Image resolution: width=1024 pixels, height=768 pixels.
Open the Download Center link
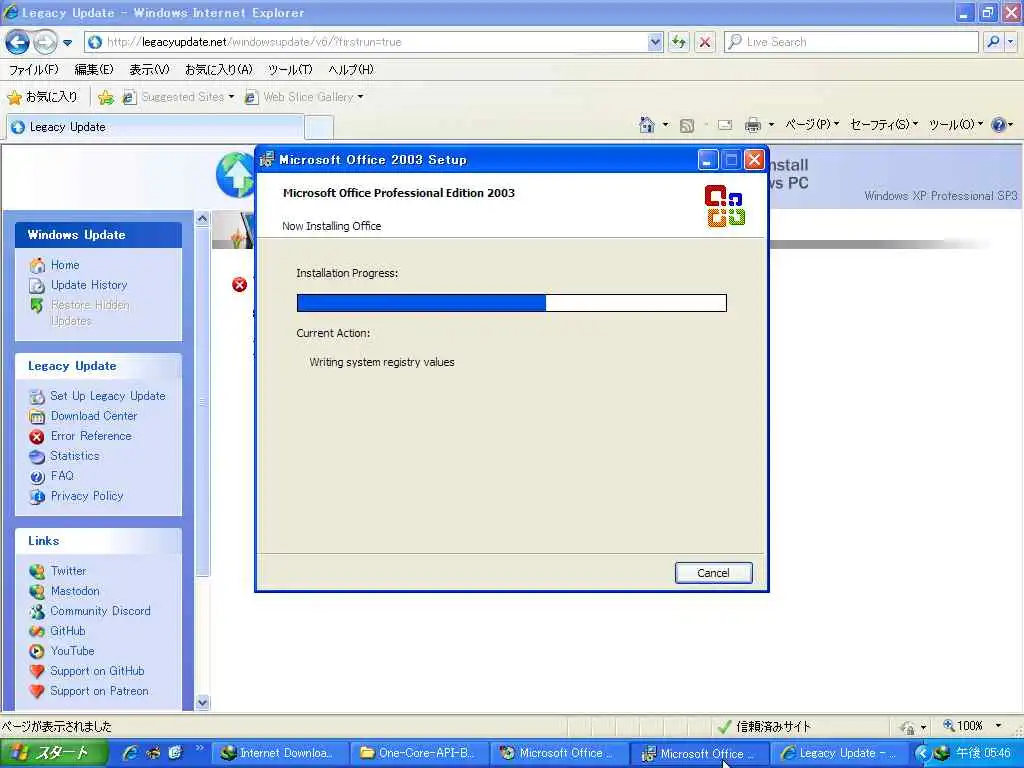94,416
